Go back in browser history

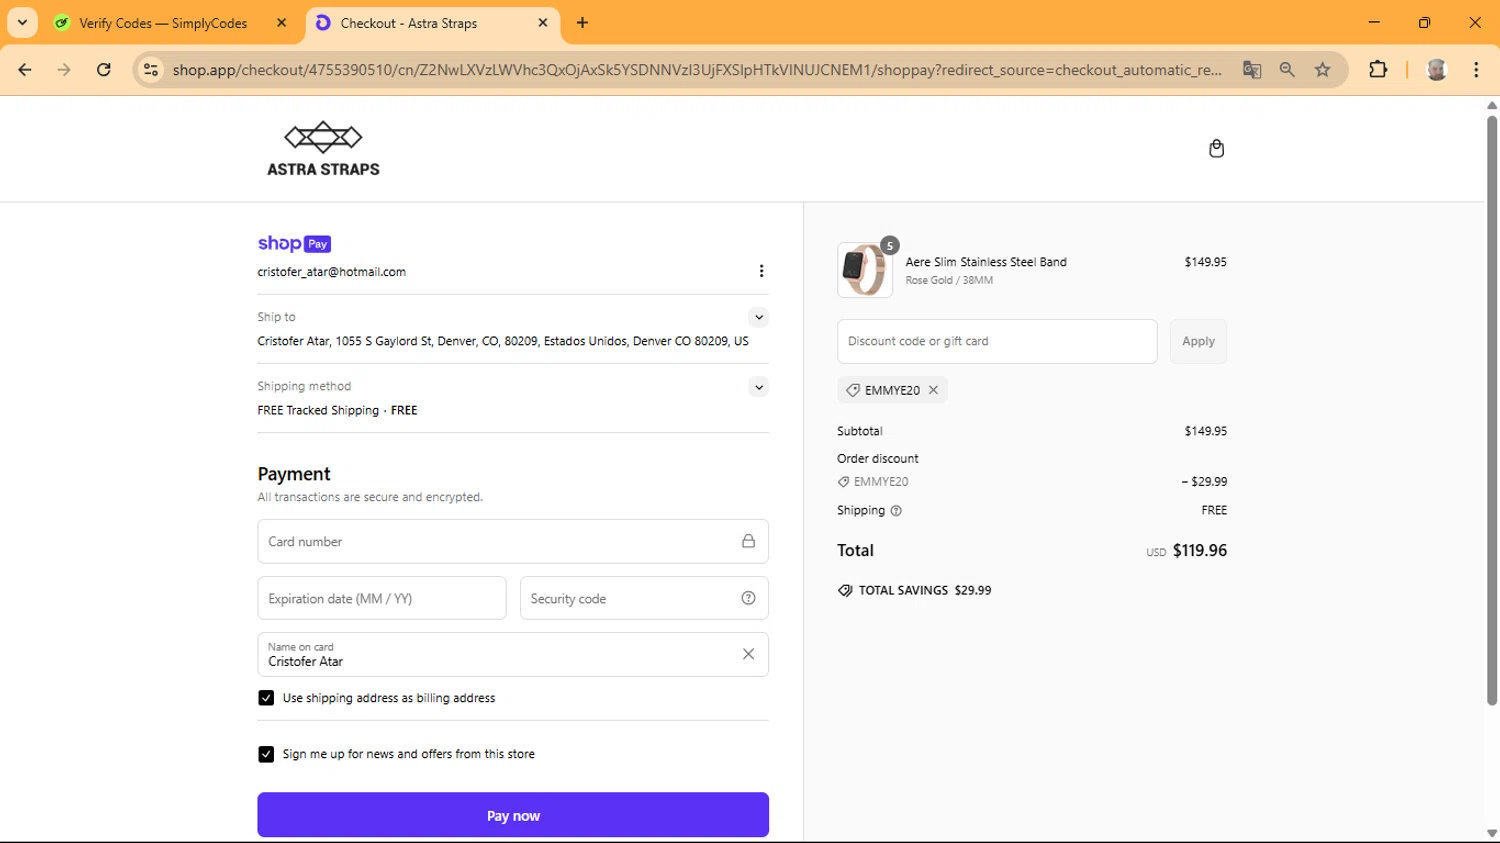(24, 69)
